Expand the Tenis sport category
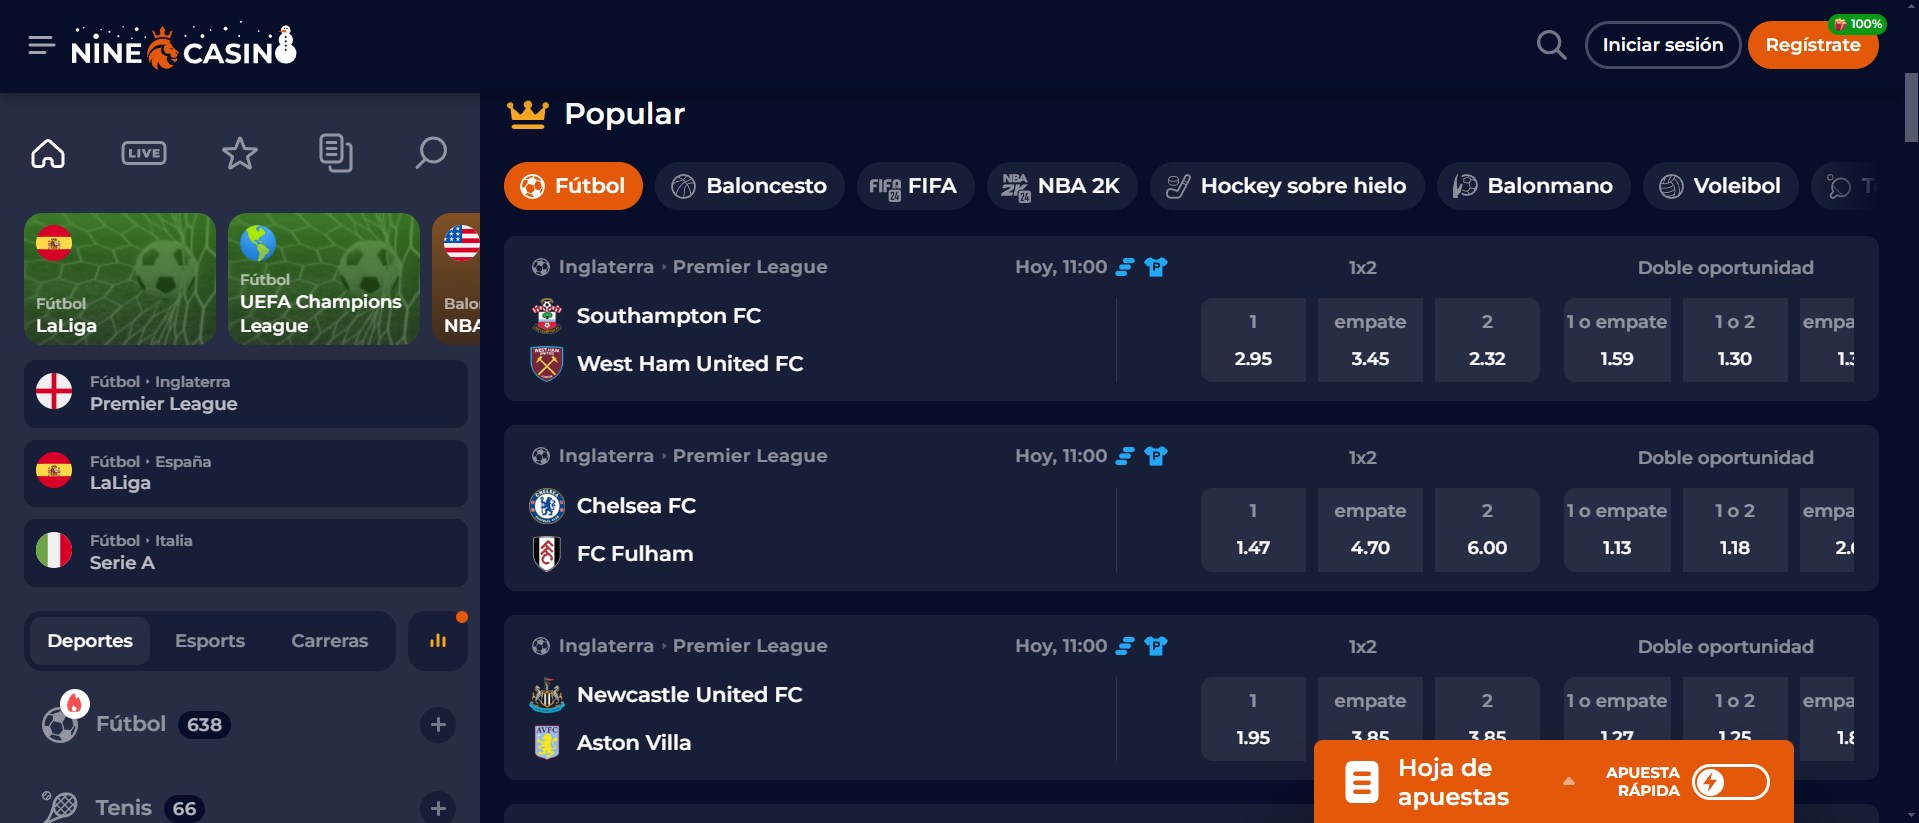Screen dimensions: 1919x823 click(x=438, y=808)
